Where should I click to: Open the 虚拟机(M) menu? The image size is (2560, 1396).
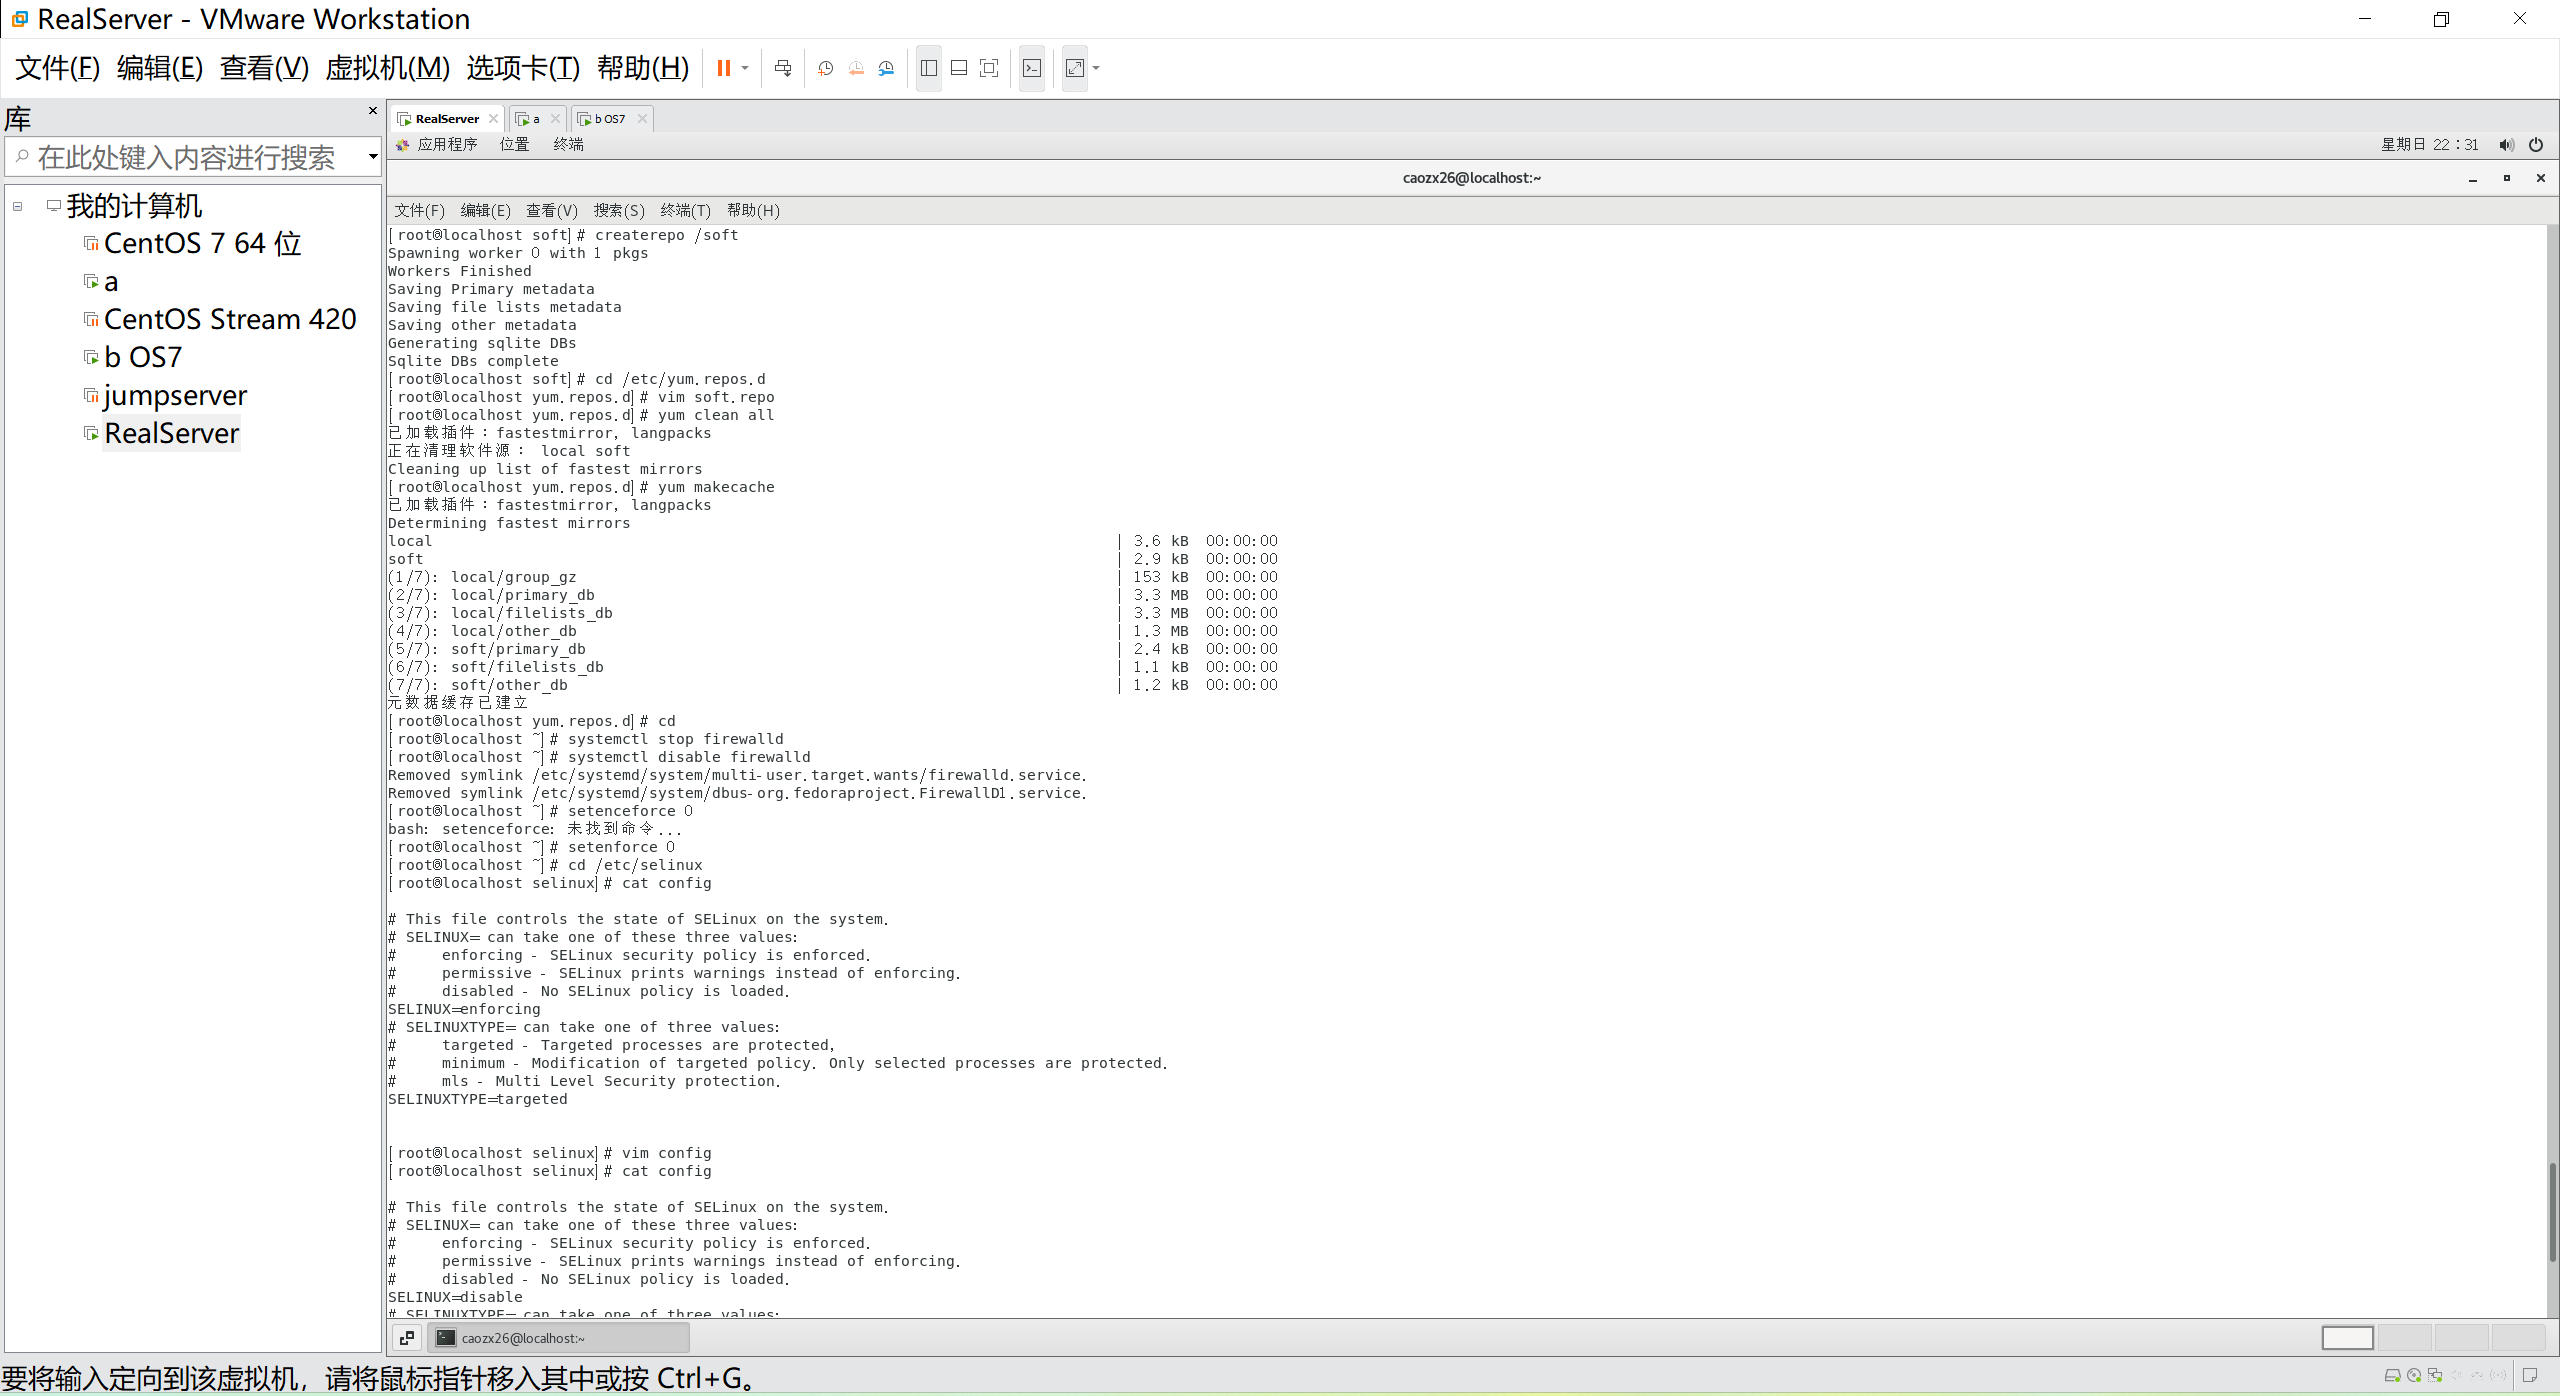[387, 68]
